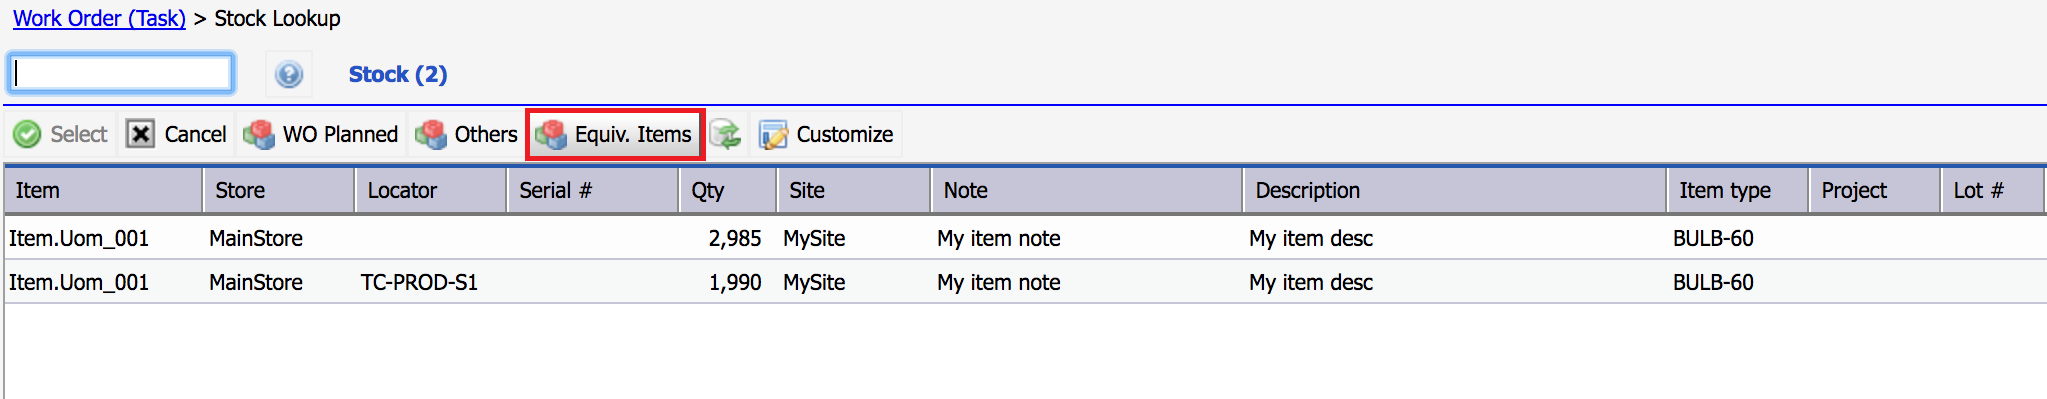This screenshot has height=399, width=2047.
Task: Sort by the Qty column header
Action: pos(729,190)
